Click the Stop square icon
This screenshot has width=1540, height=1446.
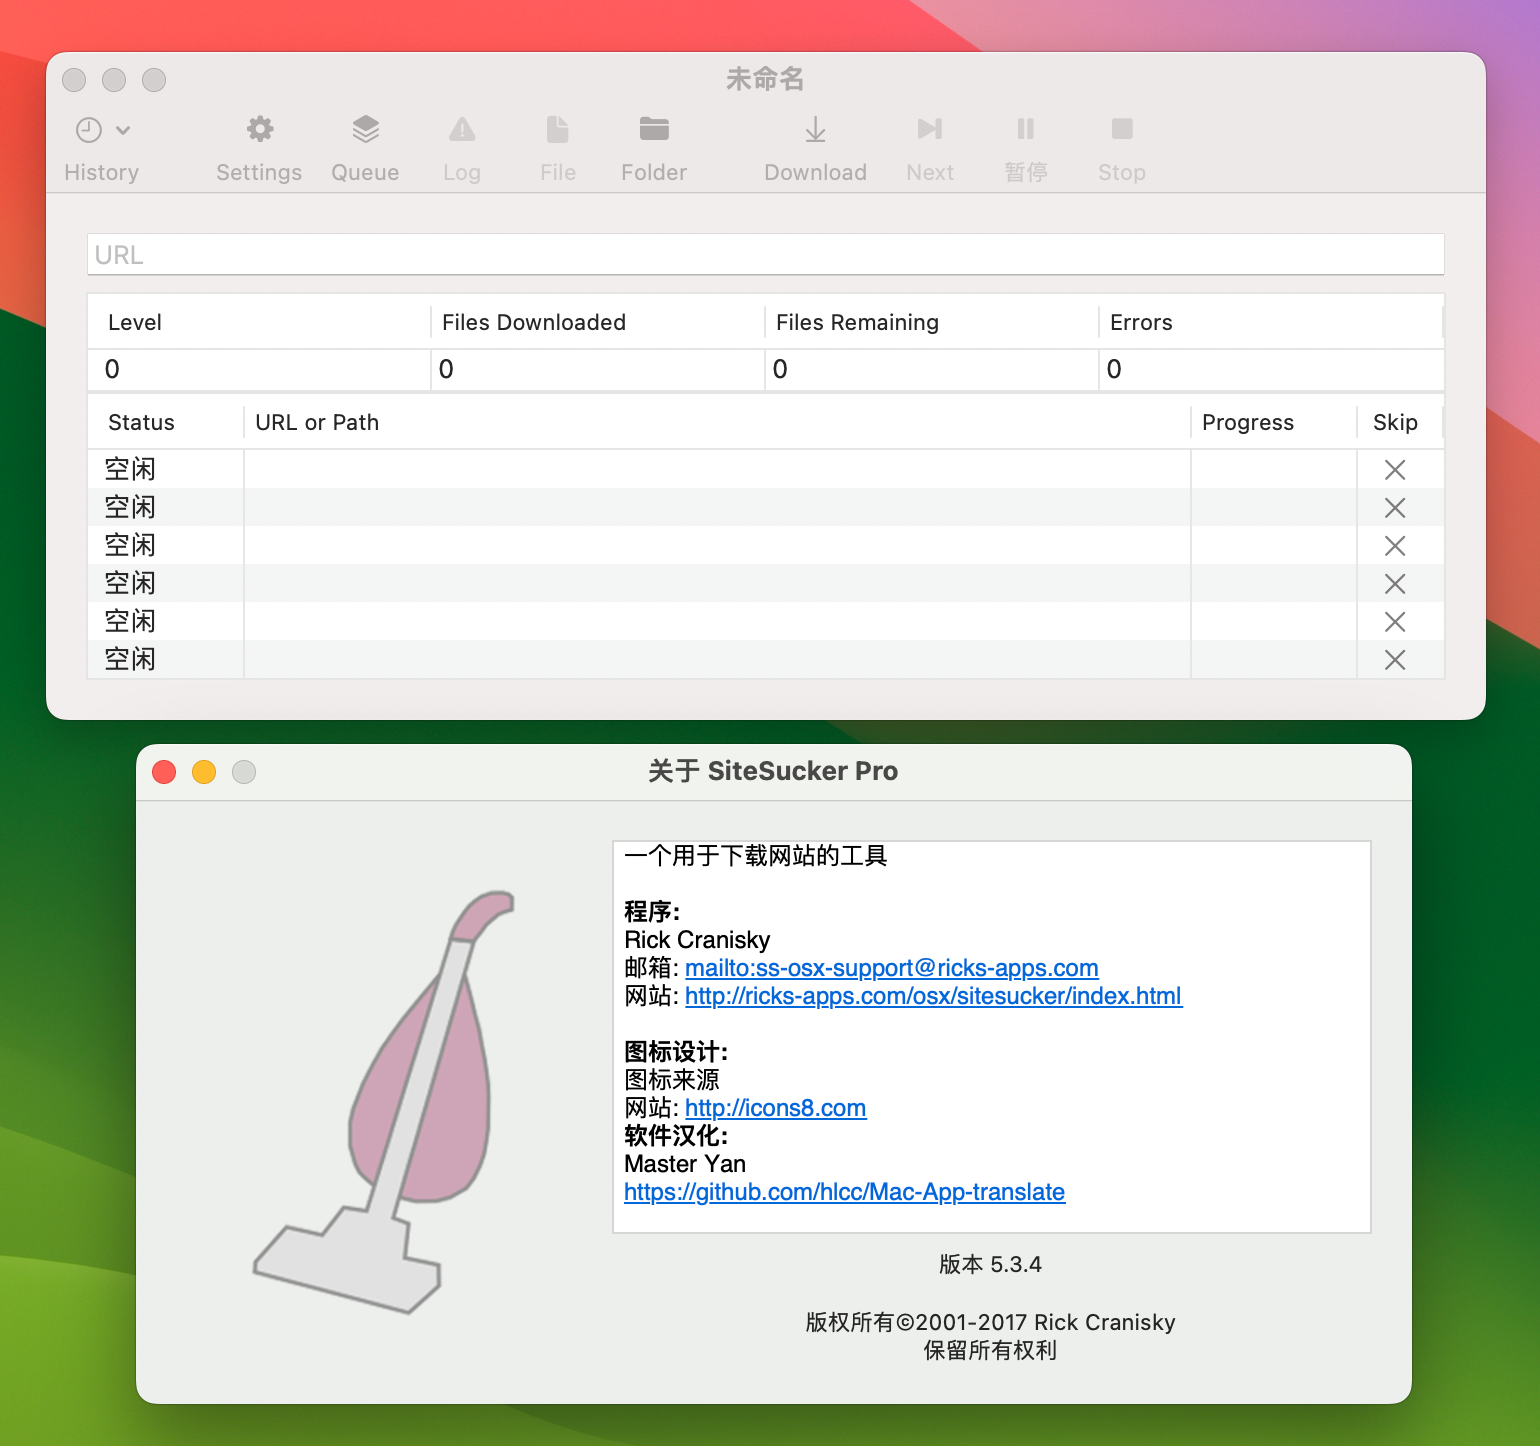[1122, 129]
